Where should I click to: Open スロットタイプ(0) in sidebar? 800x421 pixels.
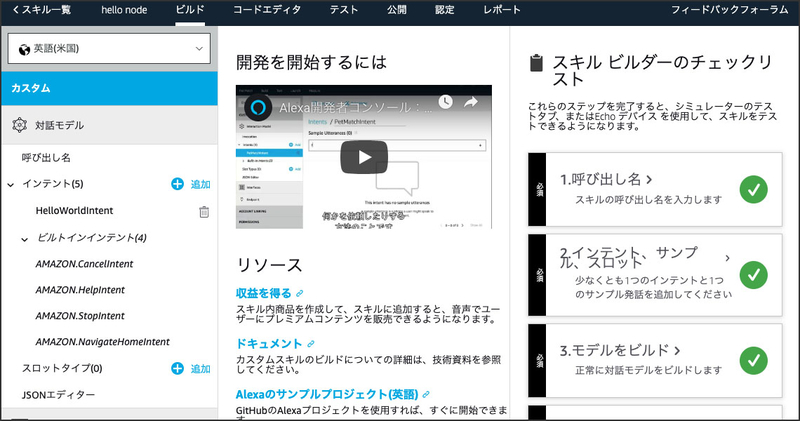[62, 368]
